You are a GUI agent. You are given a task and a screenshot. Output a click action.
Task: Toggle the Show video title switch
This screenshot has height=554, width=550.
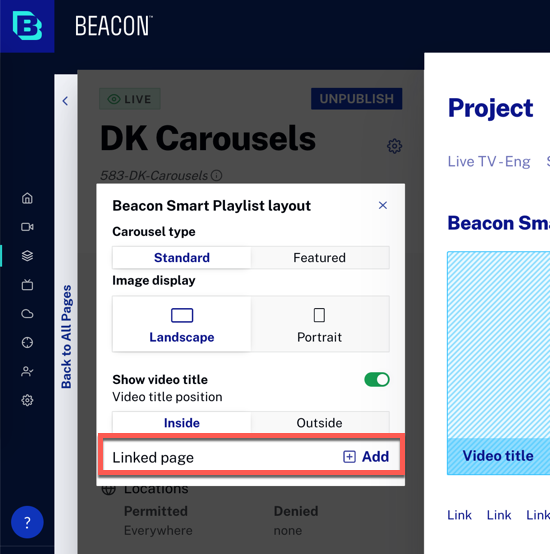click(x=377, y=380)
